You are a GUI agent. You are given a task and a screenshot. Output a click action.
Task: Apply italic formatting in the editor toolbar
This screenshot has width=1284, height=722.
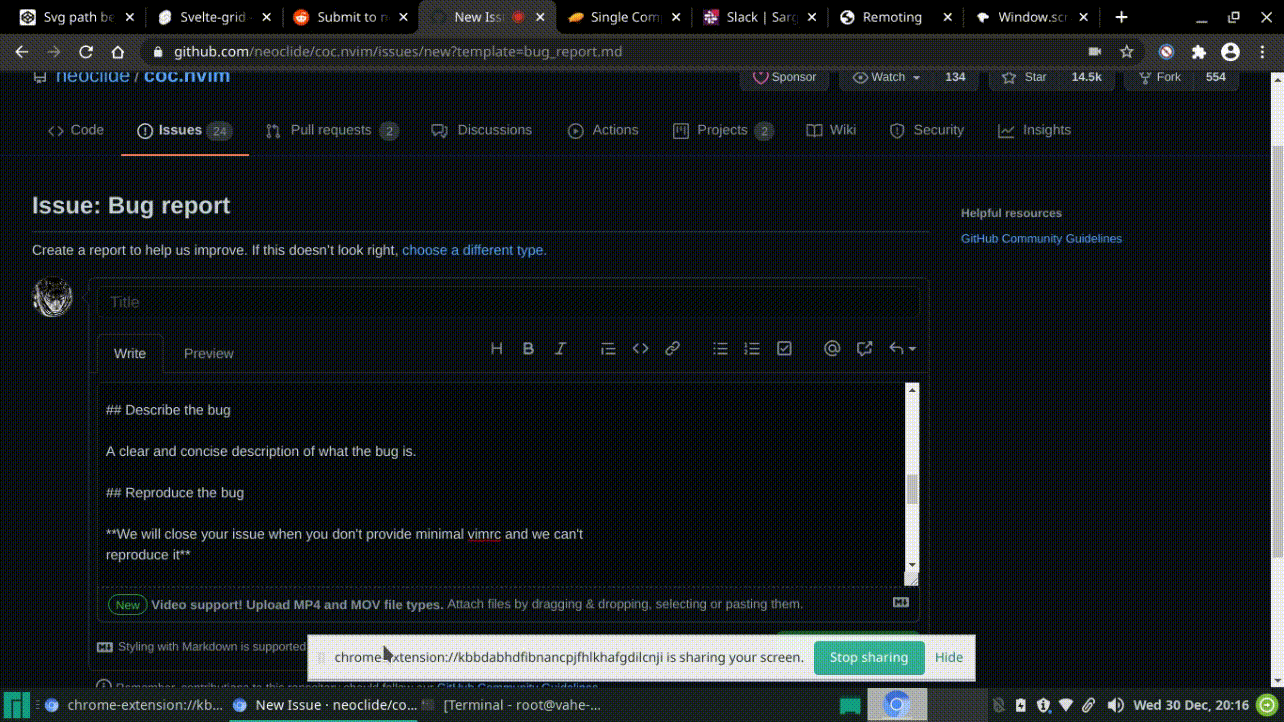[560, 349]
